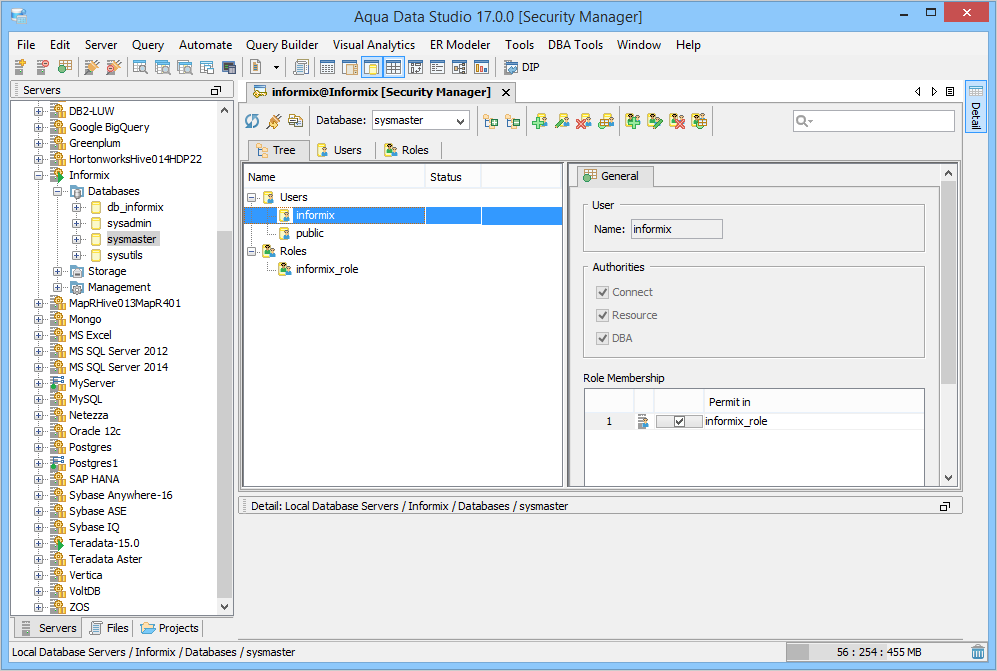Open the tab list button
The width and height of the screenshot is (997, 671).
(950, 92)
